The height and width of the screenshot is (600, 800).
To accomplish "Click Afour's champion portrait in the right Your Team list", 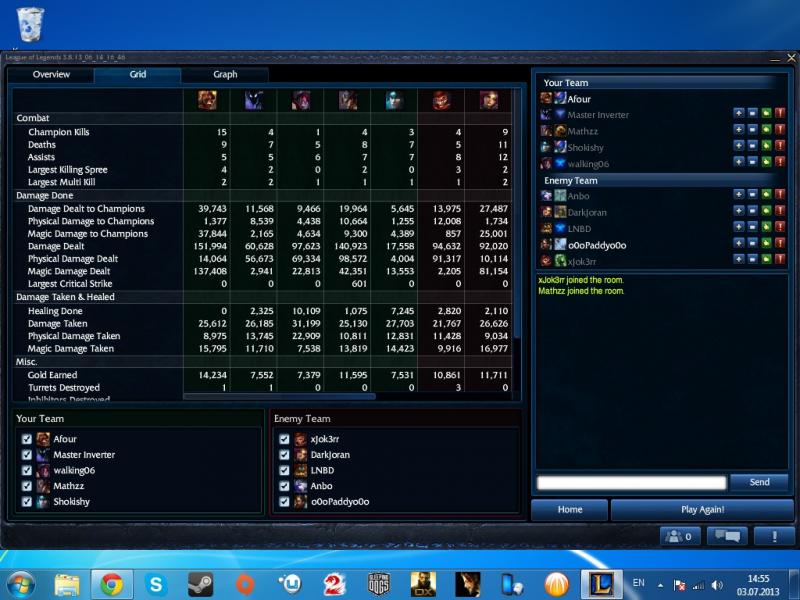I will click(x=546, y=98).
